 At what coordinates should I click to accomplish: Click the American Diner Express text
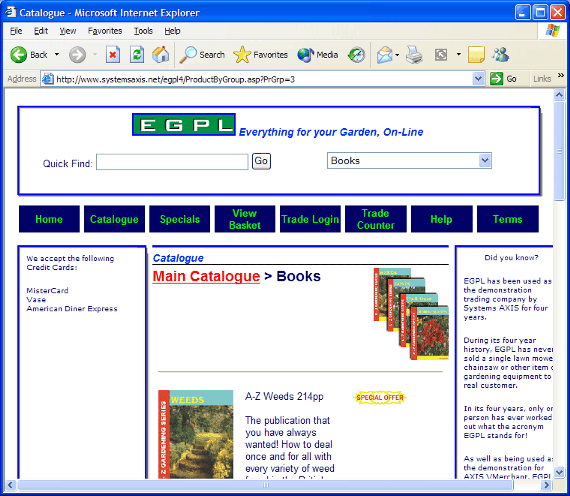coord(72,309)
